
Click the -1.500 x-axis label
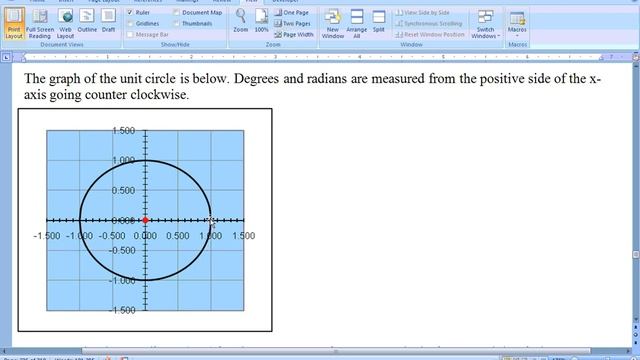[47, 236]
